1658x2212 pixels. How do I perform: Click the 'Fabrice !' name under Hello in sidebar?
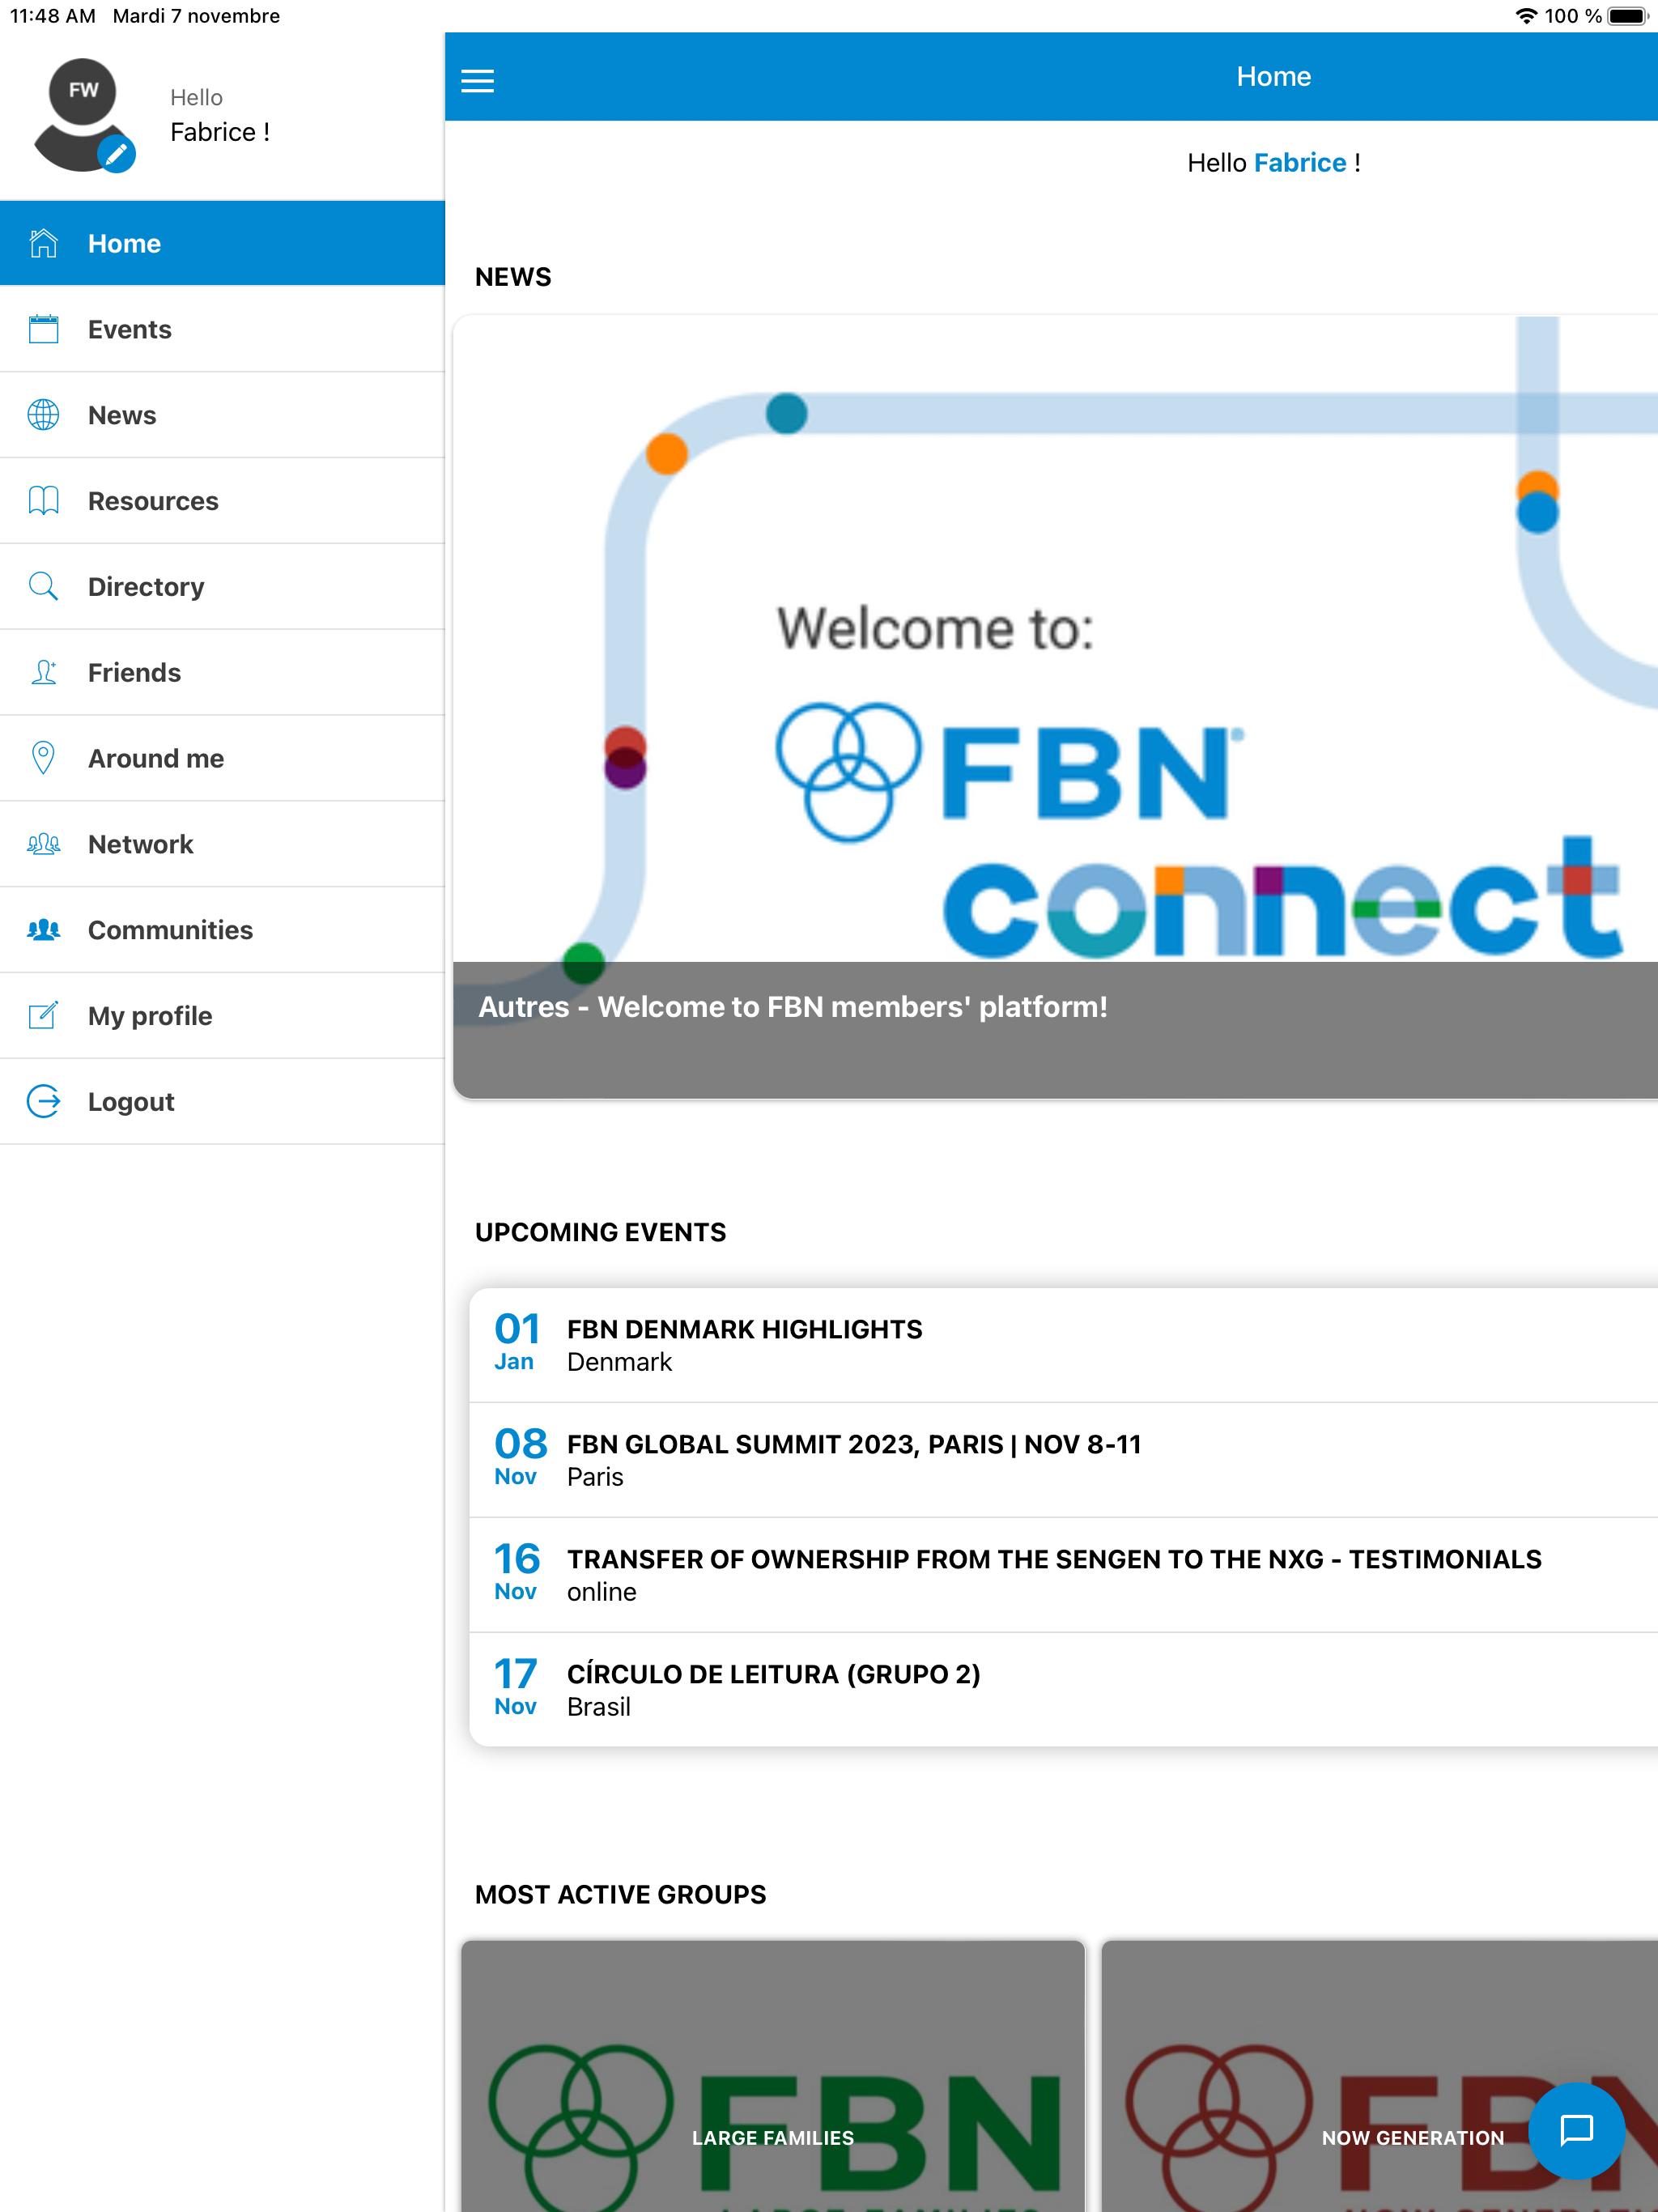click(x=220, y=132)
